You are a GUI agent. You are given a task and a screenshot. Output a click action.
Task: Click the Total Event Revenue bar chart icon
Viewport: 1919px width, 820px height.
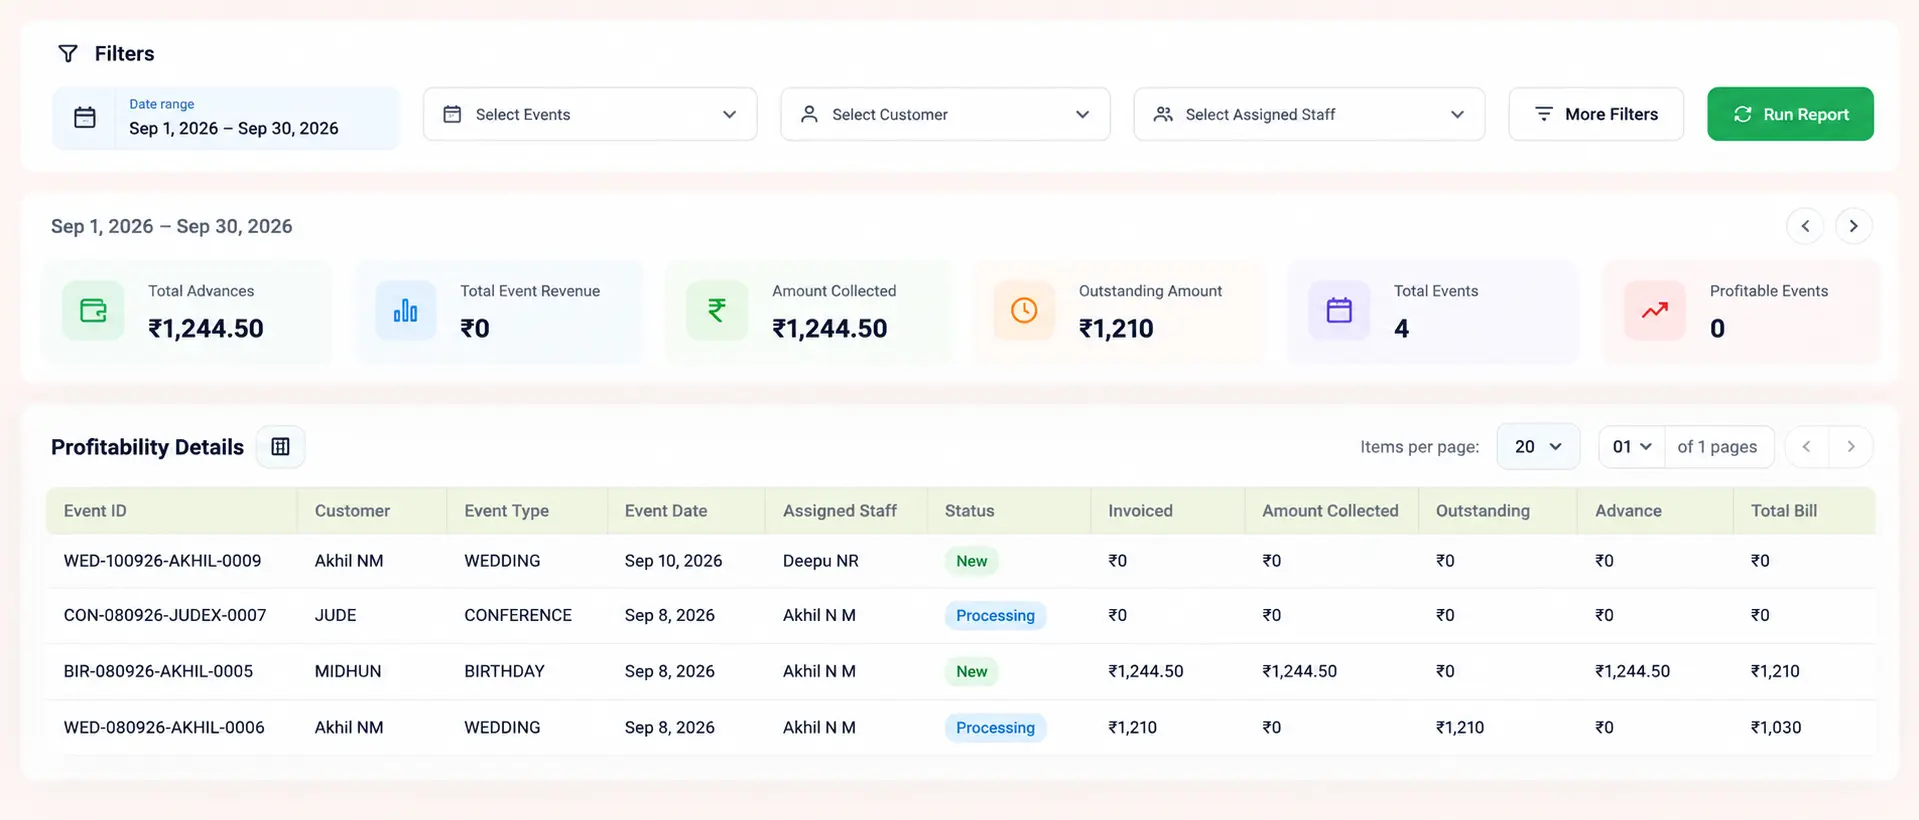(x=405, y=310)
